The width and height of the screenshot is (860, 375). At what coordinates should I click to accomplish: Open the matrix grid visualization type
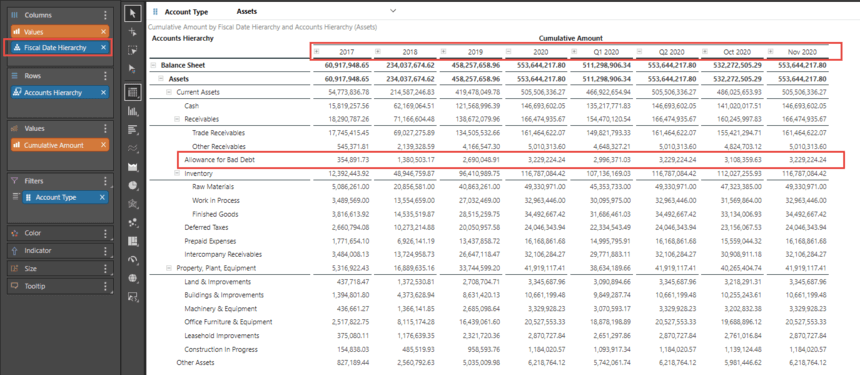[x=132, y=92]
